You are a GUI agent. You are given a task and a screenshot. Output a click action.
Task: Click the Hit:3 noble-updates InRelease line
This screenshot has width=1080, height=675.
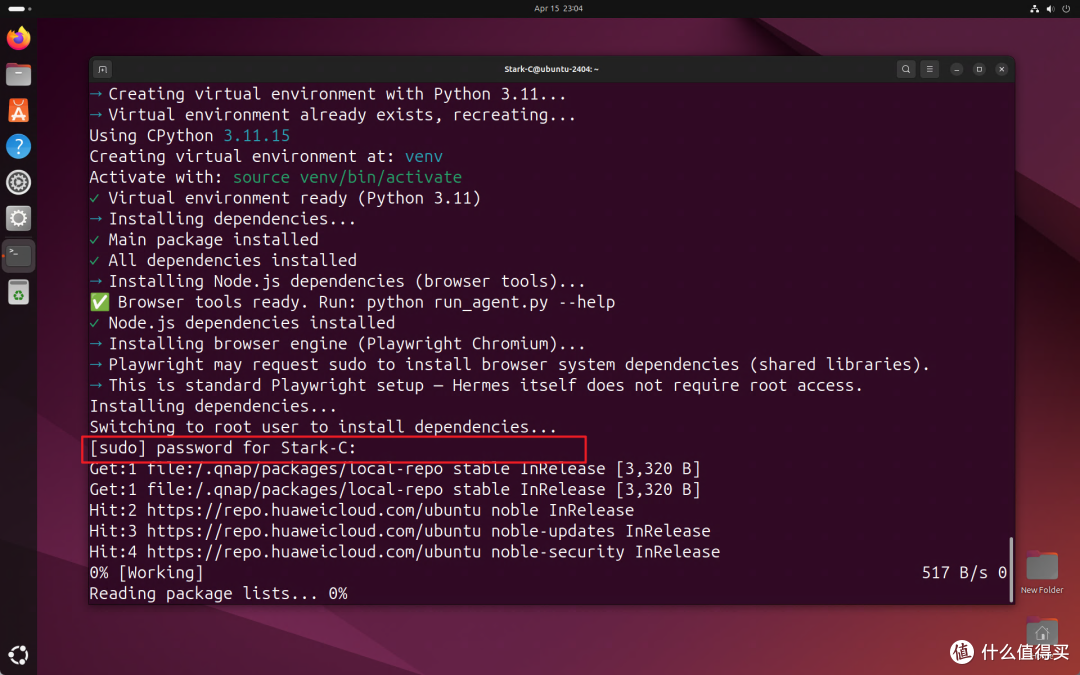pyautogui.click(x=400, y=531)
